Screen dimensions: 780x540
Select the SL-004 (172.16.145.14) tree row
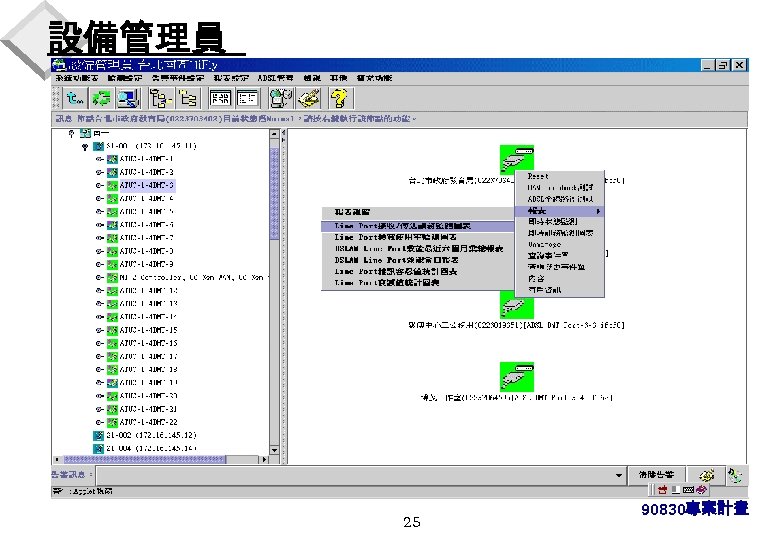pos(151,449)
